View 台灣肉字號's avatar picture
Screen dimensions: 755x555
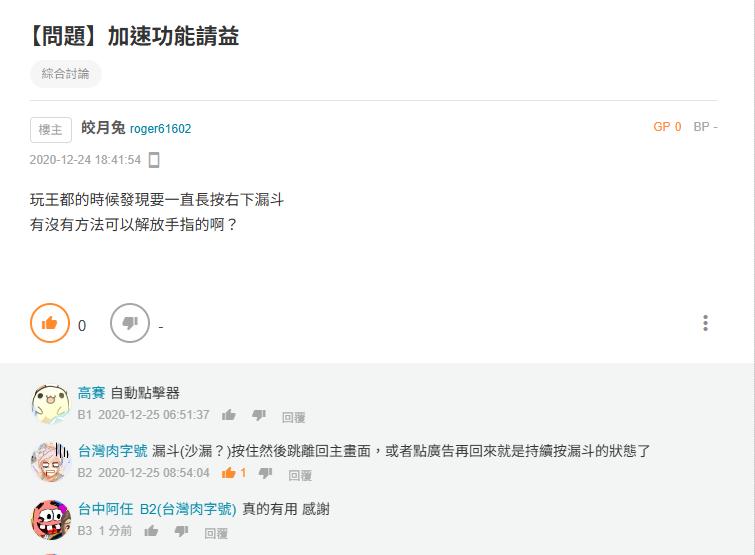50,462
